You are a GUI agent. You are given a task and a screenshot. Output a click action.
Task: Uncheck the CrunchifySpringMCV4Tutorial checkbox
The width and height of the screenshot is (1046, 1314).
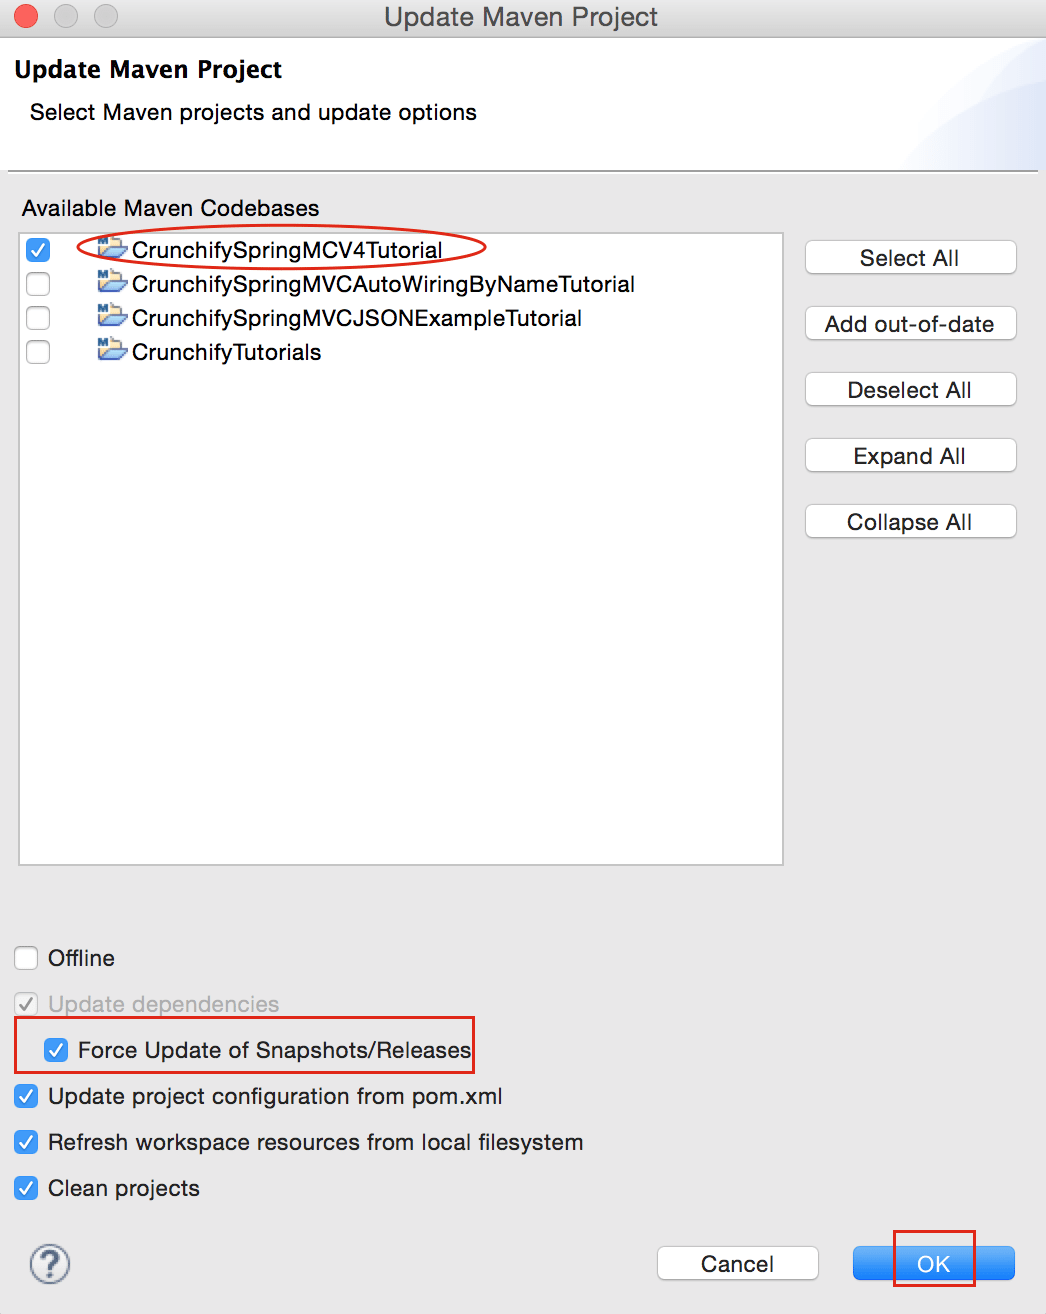38,250
